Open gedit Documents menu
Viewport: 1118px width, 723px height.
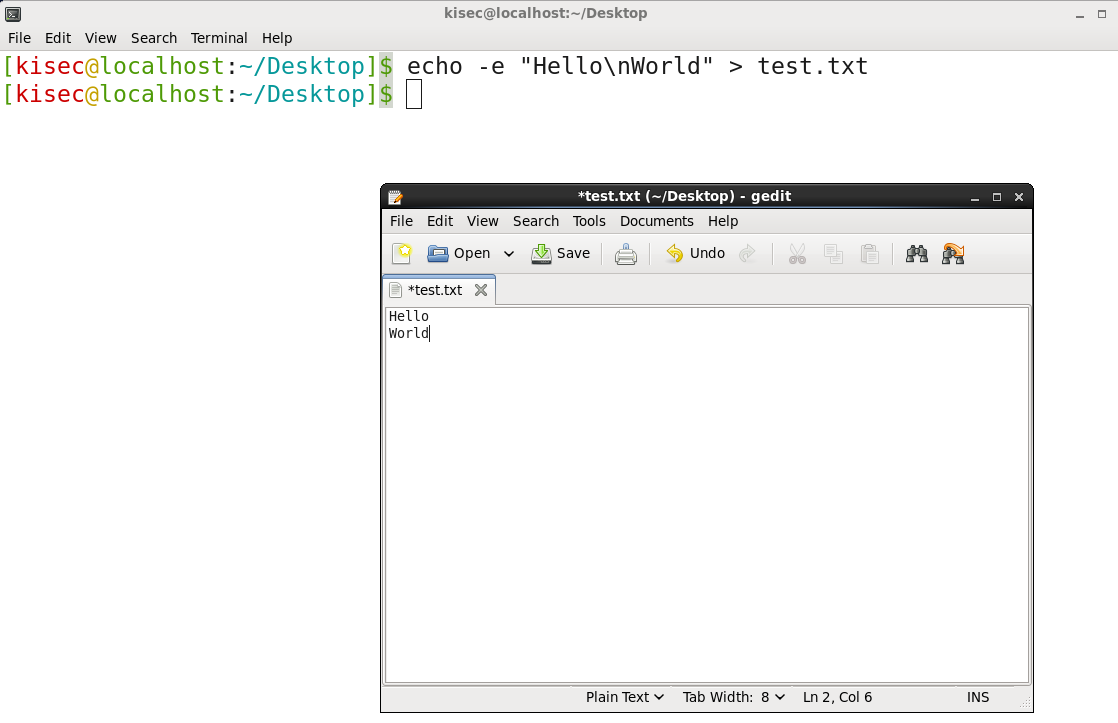pyautogui.click(x=657, y=221)
